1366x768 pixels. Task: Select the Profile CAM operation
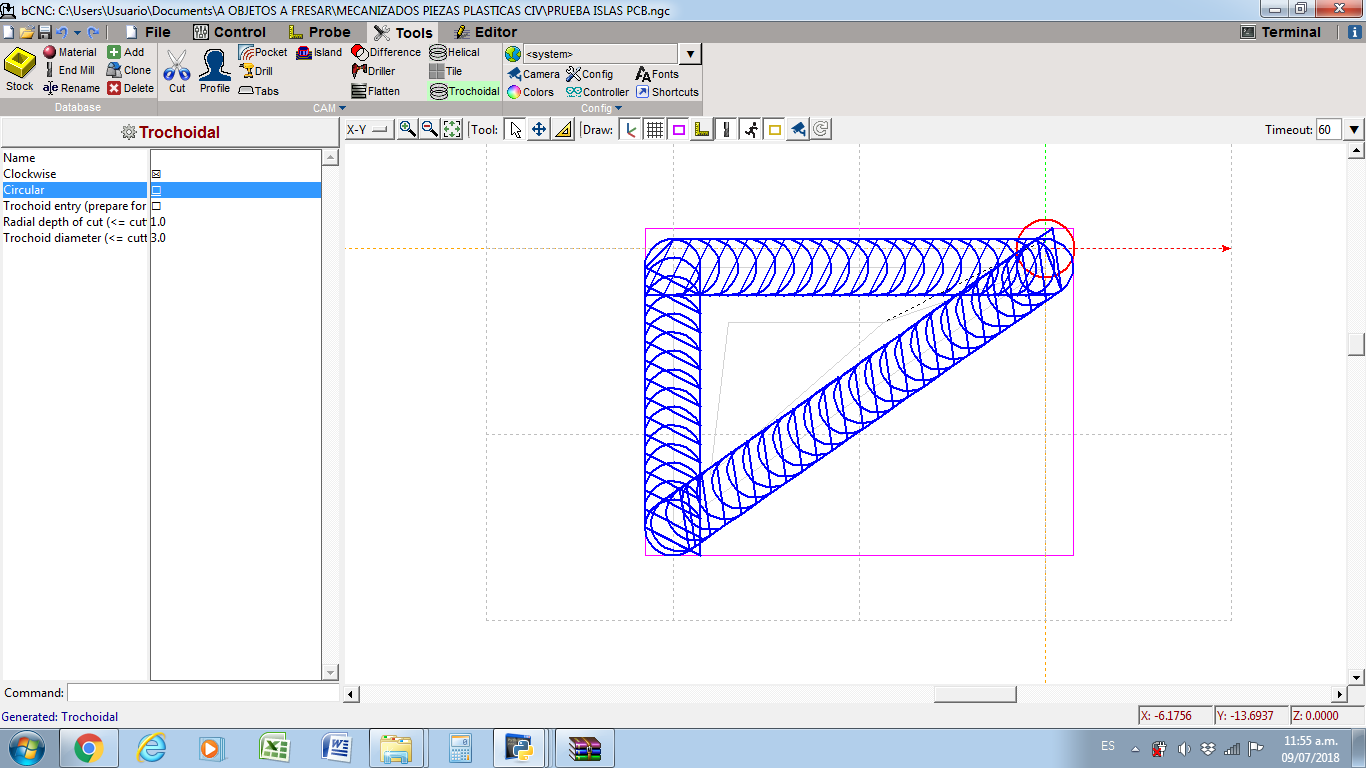tap(215, 70)
